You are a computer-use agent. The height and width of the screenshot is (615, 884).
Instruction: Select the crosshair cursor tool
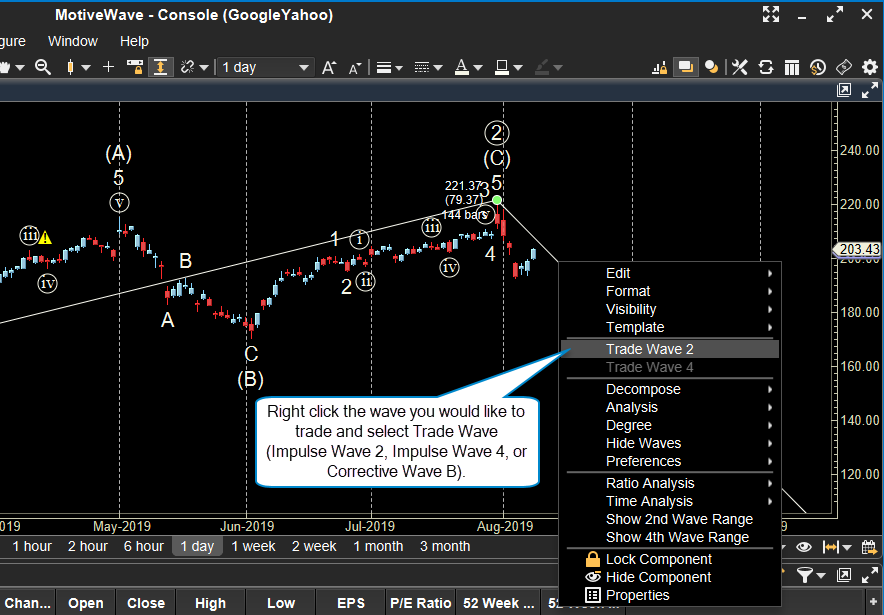coord(108,67)
